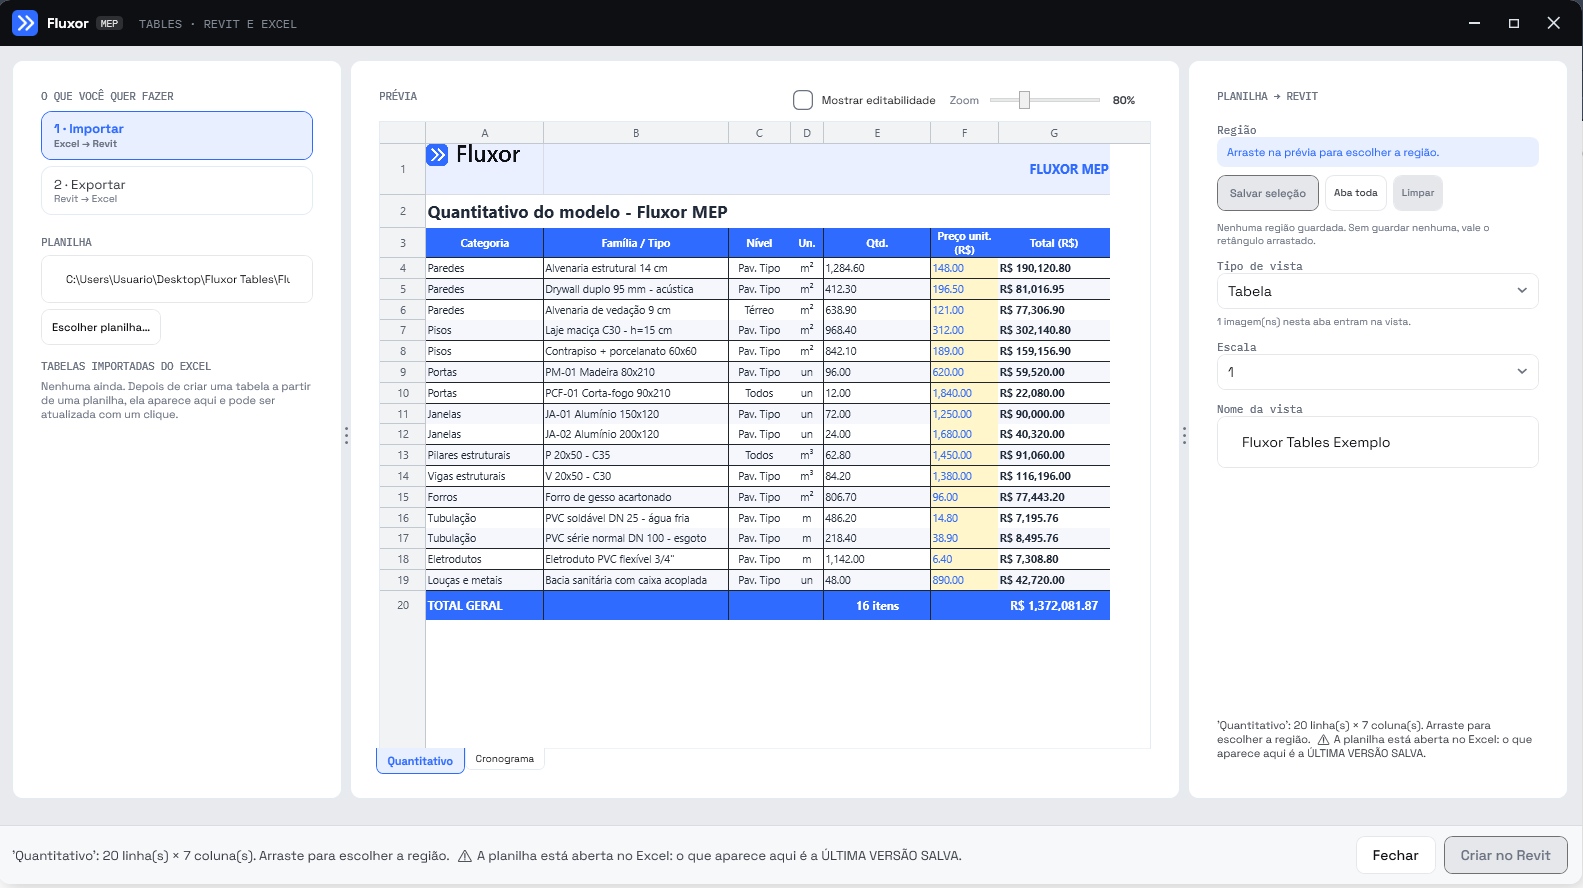This screenshot has height=888, width=1583.
Task: Select the 1 · Importar Excel → Revit option
Action: (177, 135)
